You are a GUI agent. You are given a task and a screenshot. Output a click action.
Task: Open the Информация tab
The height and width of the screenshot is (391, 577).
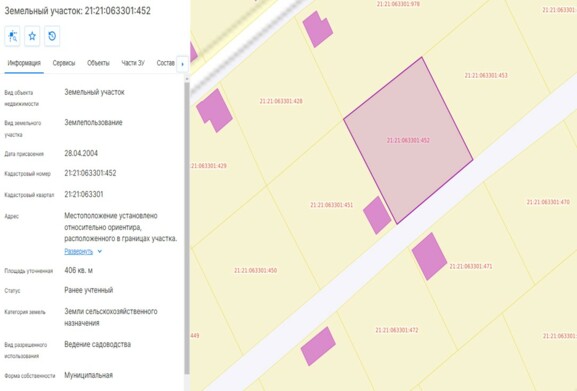tap(24, 63)
